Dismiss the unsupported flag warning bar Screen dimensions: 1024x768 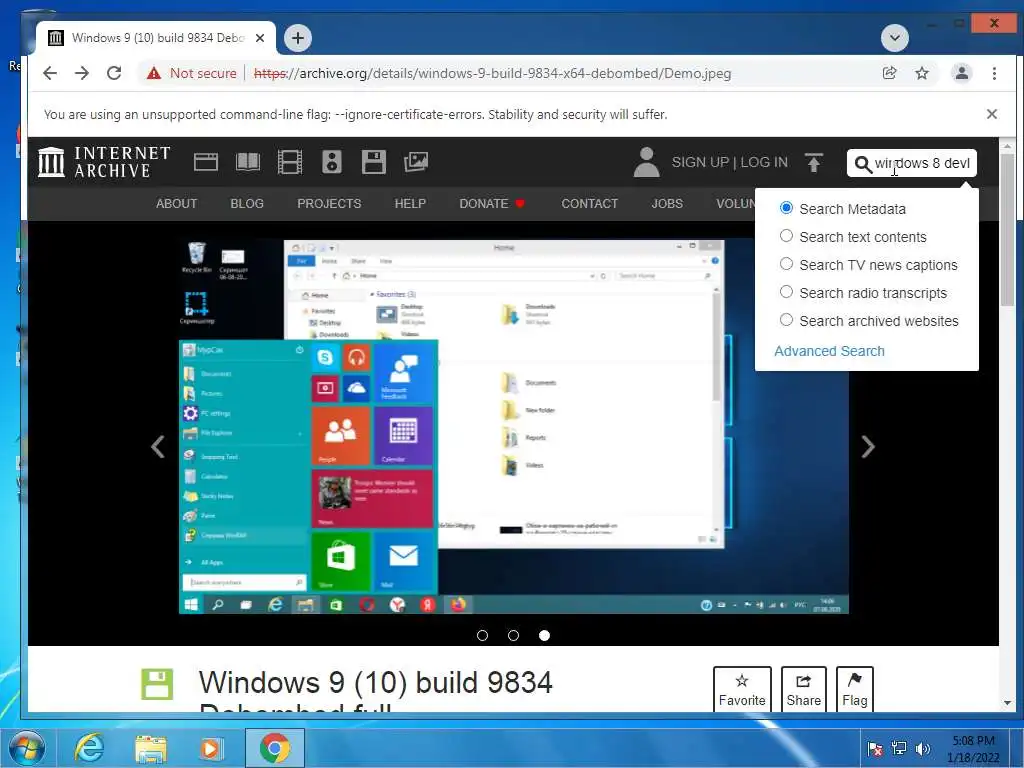point(991,114)
